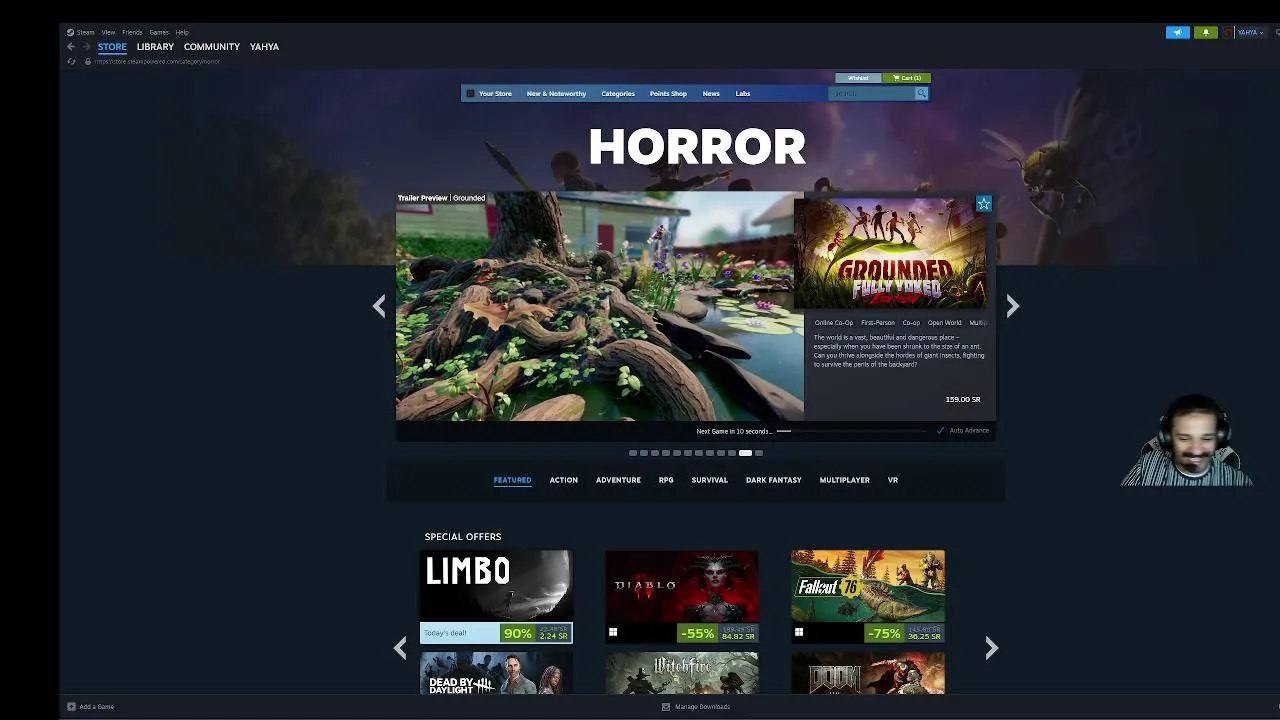The height and width of the screenshot is (720, 1280).
Task: Select the ADVENTURE tab
Action: (x=618, y=480)
